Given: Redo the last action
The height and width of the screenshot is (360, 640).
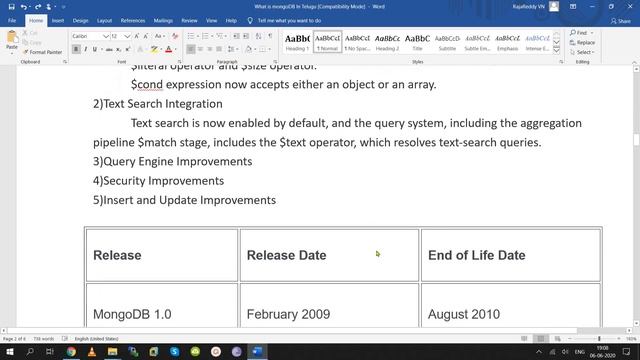Looking at the screenshot, I should (x=38, y=7).
